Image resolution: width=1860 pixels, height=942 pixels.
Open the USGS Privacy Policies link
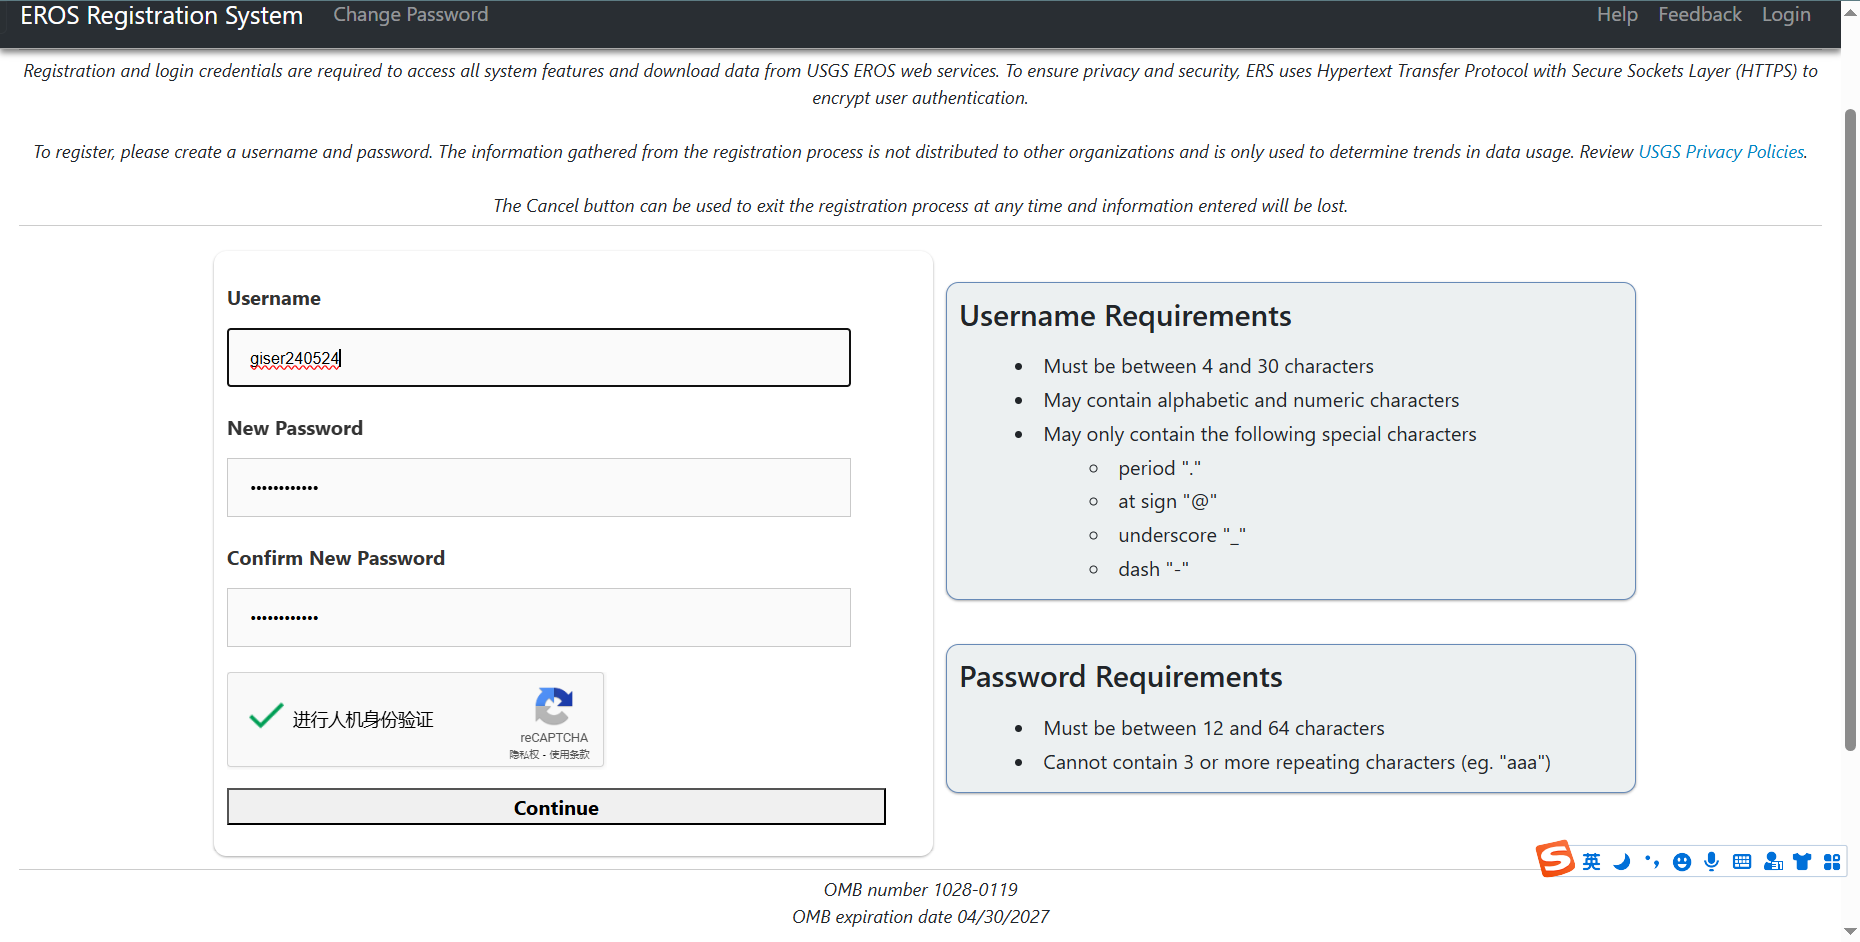1721,152
